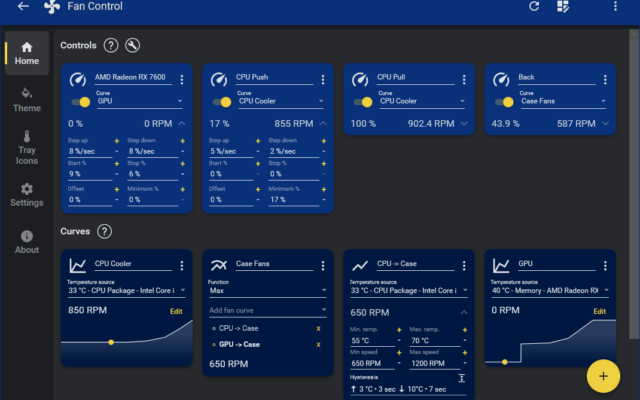
Task: Open Case Fans Function dropdown
Action: coord(268,291)
